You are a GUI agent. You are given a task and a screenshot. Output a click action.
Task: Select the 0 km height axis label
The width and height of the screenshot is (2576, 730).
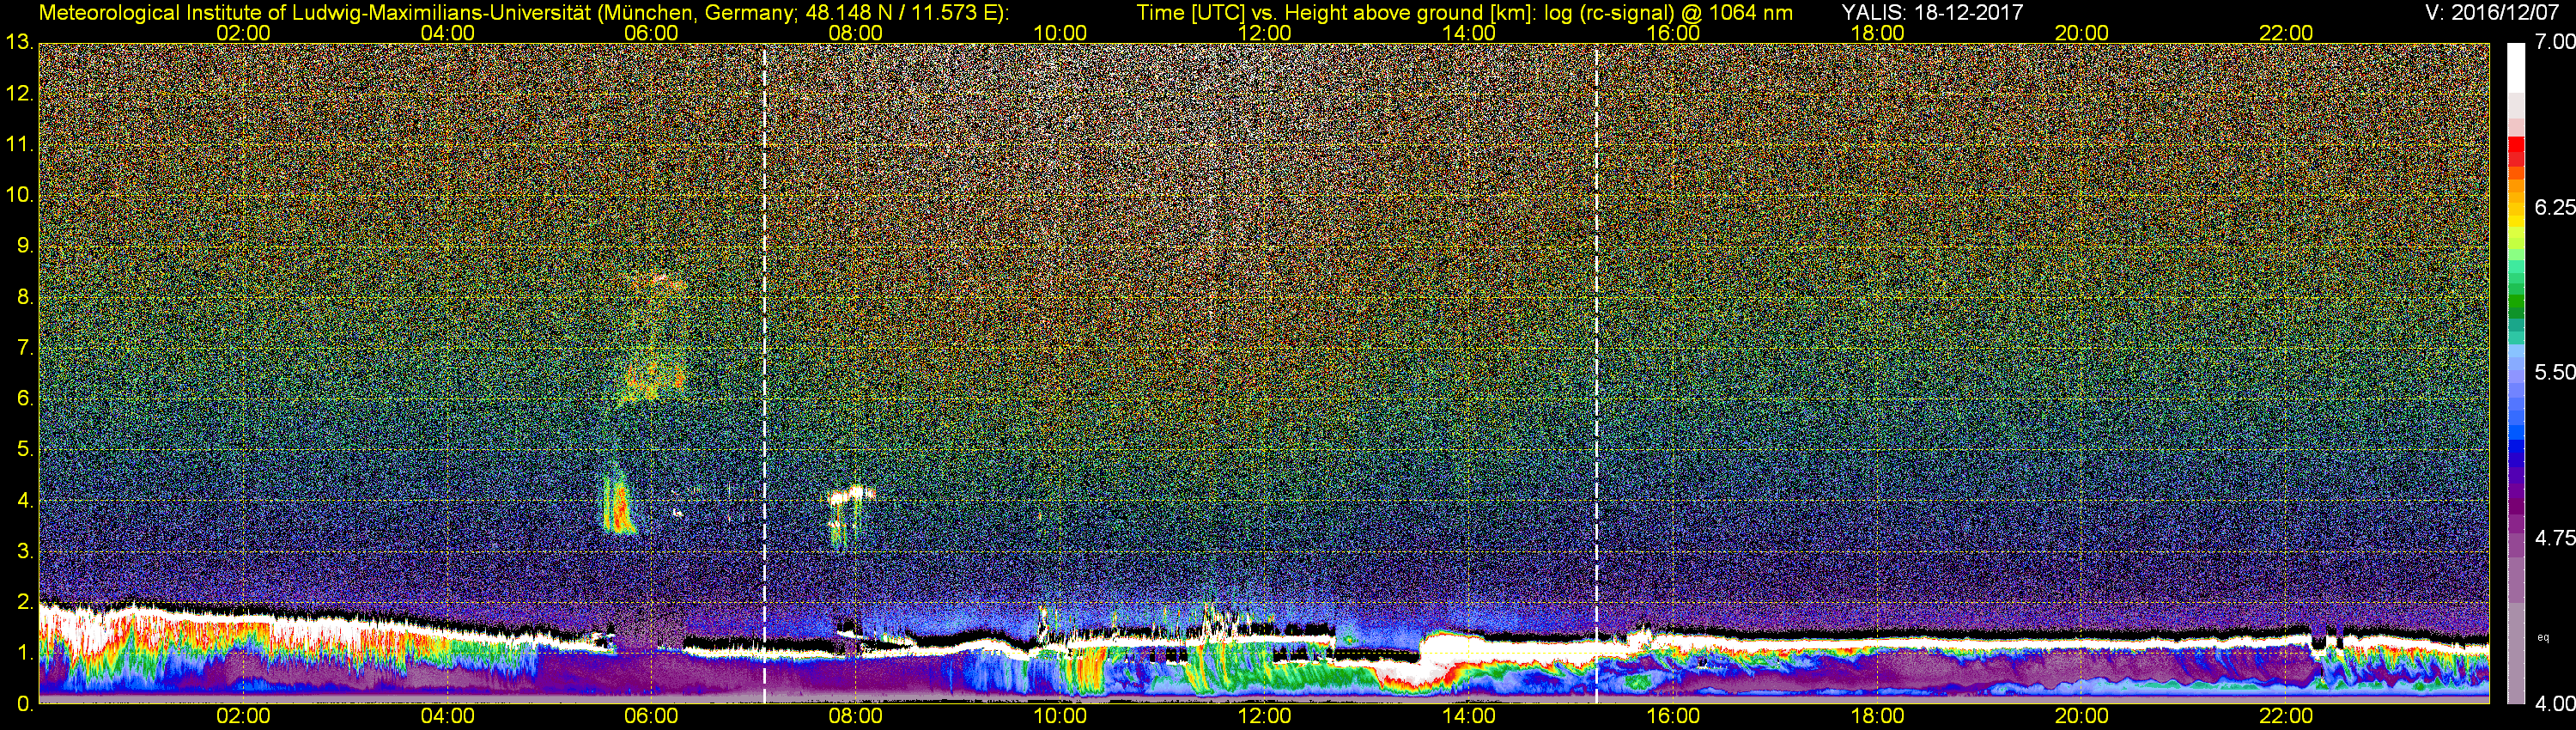25,704
